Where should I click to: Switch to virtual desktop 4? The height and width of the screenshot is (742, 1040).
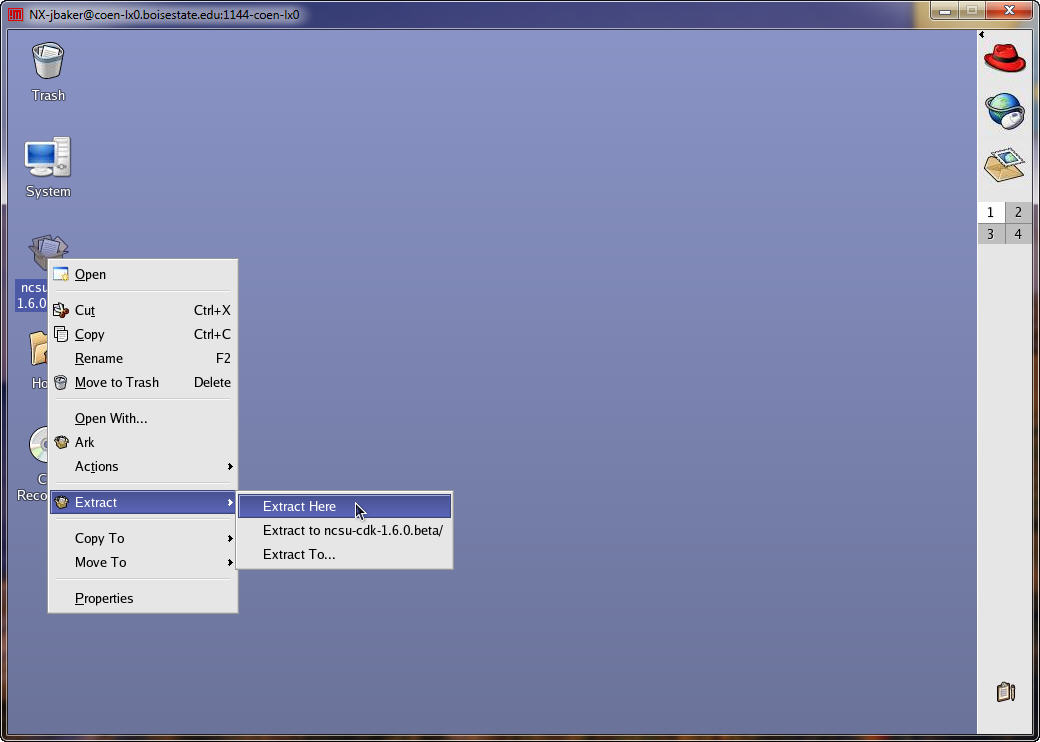(1018, 233)
